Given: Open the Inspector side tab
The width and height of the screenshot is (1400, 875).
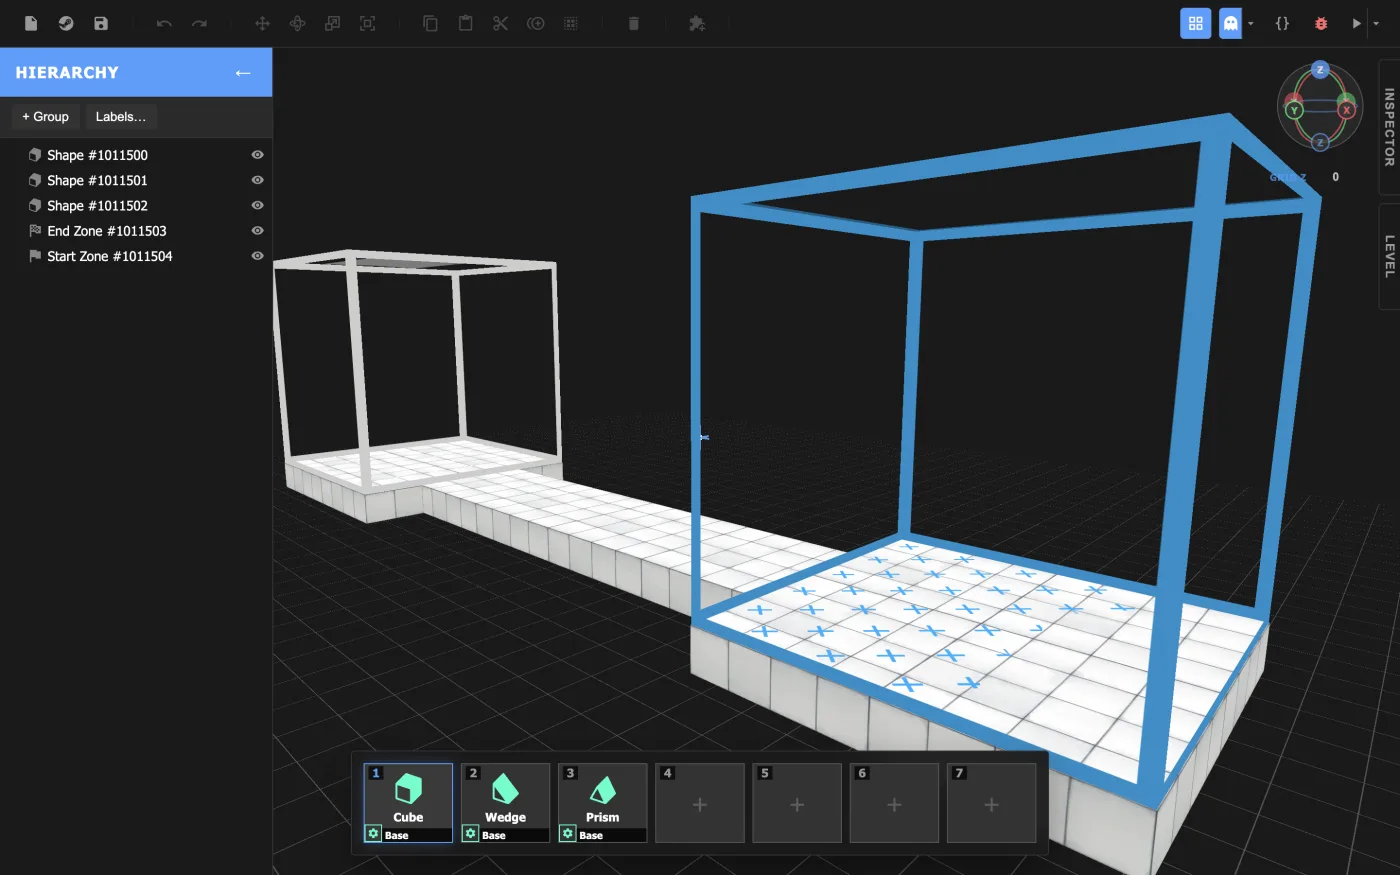Looking at the screenshot, I should pos(1389,127).
